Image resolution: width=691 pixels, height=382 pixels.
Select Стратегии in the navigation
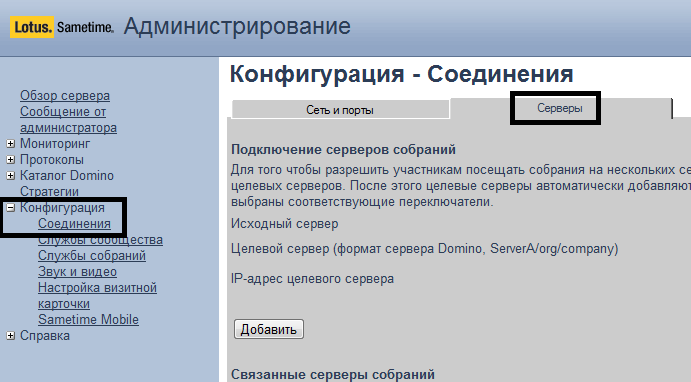pos(49,192)
